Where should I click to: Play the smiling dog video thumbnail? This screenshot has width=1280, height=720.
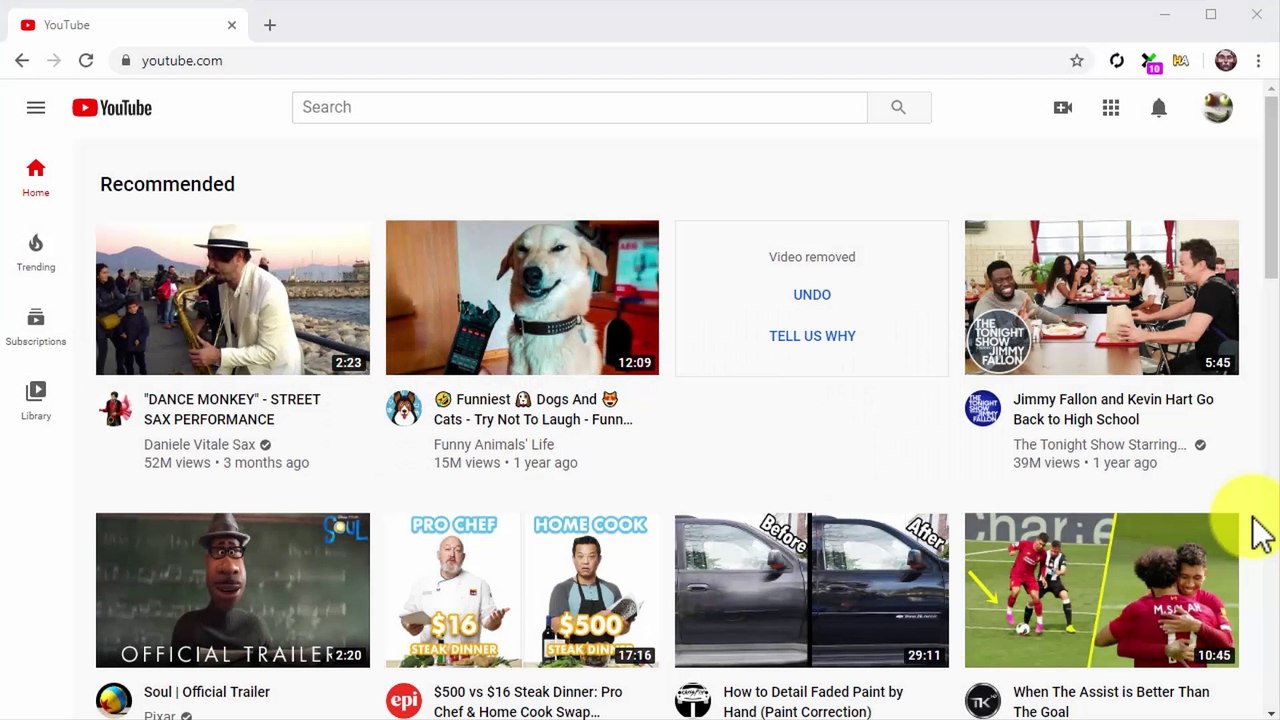(x=522, y=298)
